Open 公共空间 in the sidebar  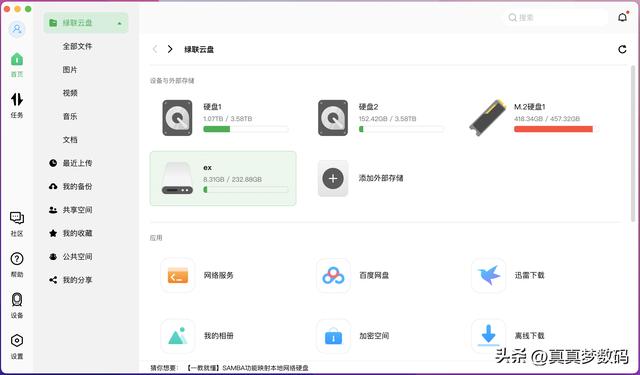(71, 257)
